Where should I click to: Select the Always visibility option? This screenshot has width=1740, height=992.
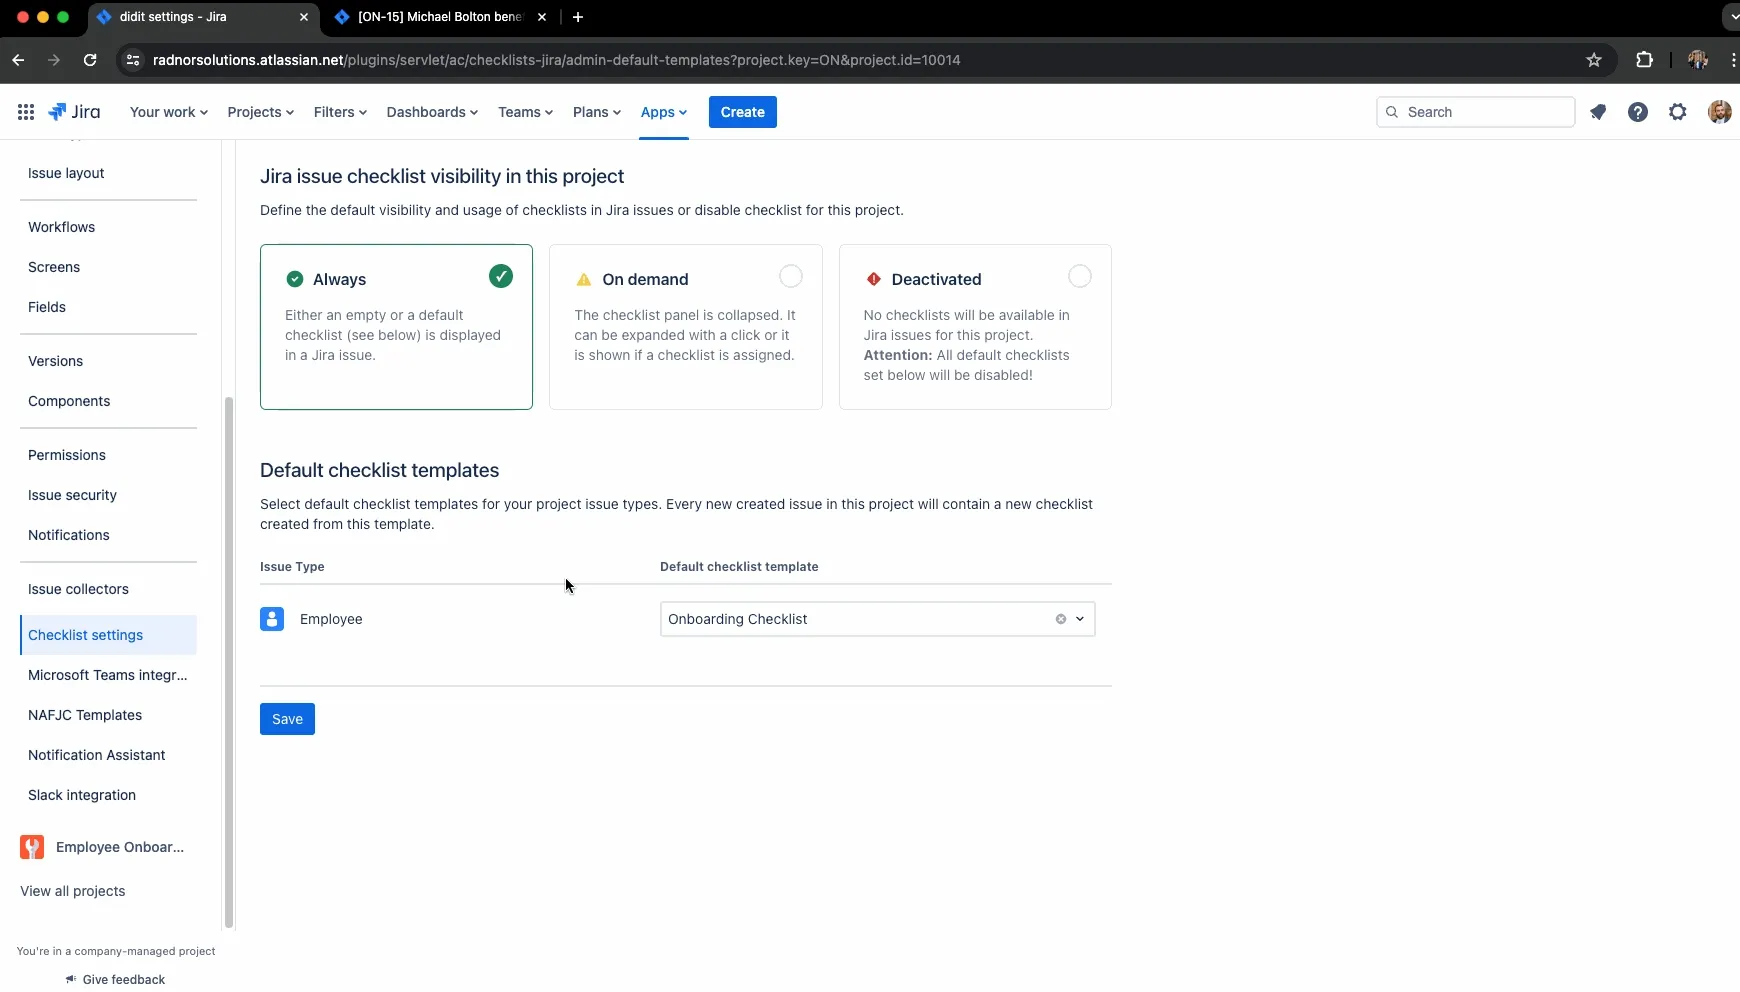(x=396, y=326)
